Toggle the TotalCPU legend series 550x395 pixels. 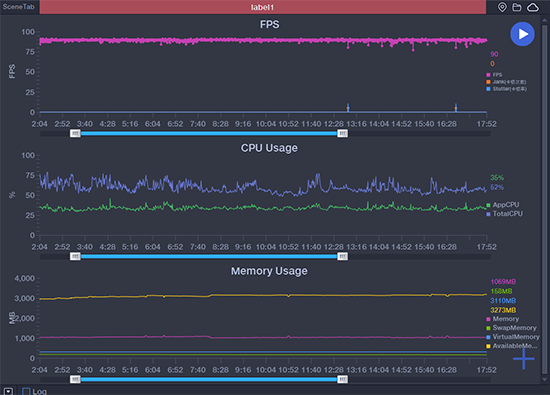pyautogui.click(x=504, y=214)
